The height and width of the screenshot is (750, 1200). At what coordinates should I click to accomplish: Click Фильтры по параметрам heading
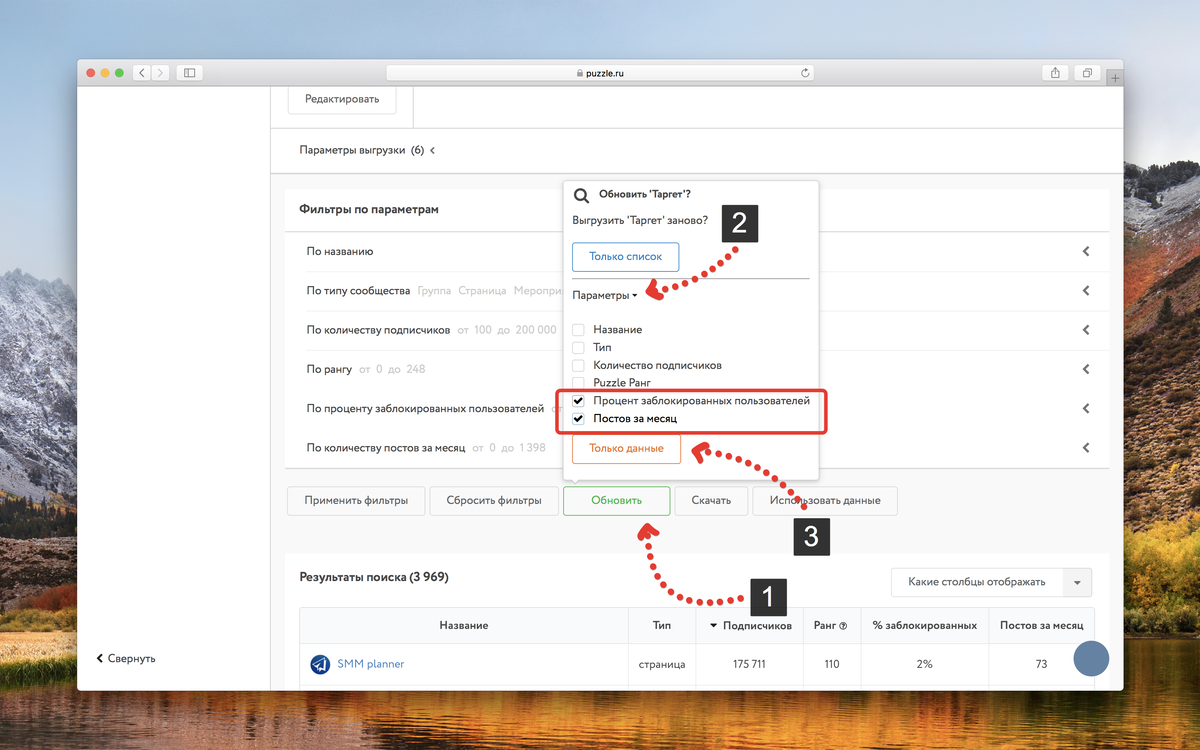point(369,210)
